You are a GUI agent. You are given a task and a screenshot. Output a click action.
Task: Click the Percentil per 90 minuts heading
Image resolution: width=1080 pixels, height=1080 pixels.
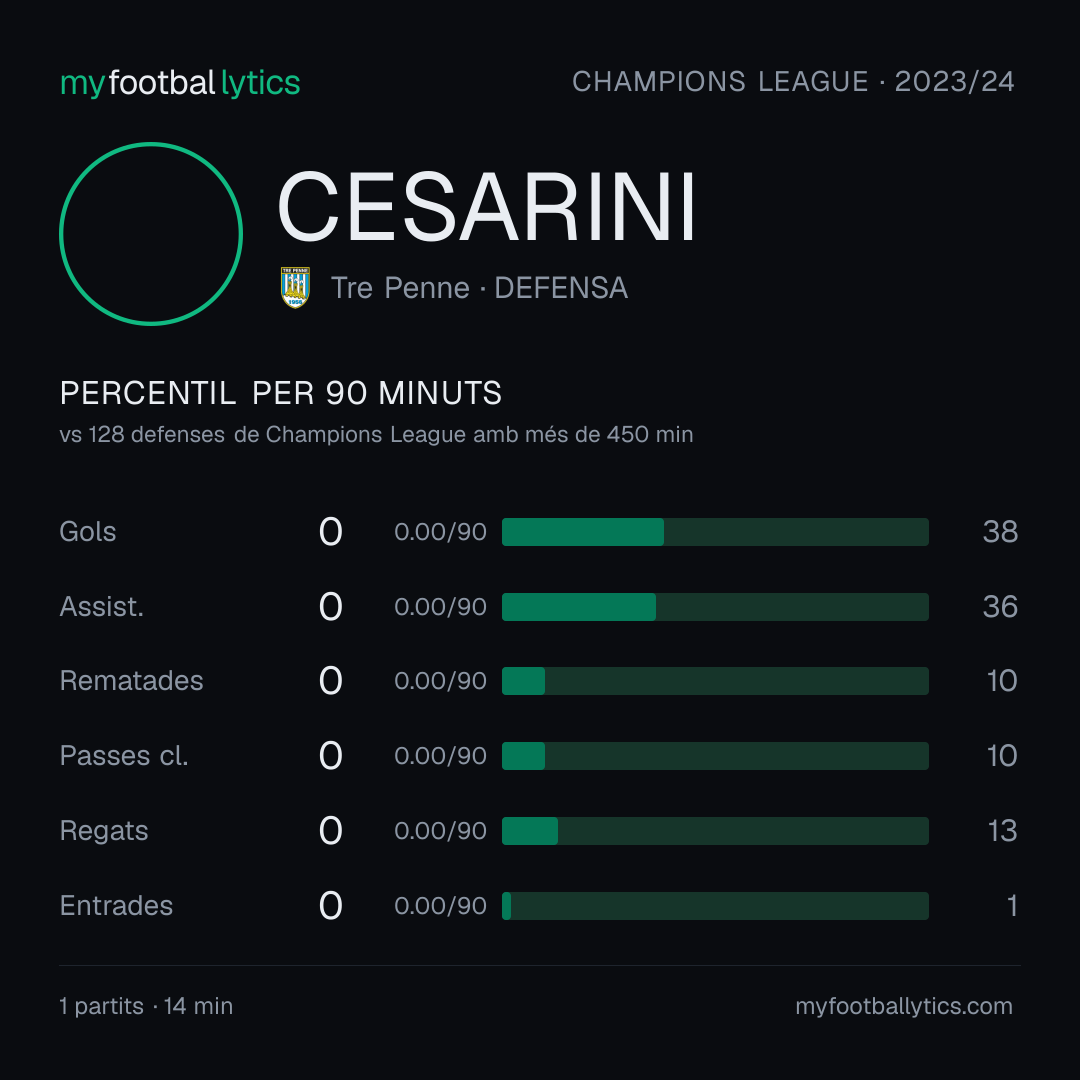[281, 393]
